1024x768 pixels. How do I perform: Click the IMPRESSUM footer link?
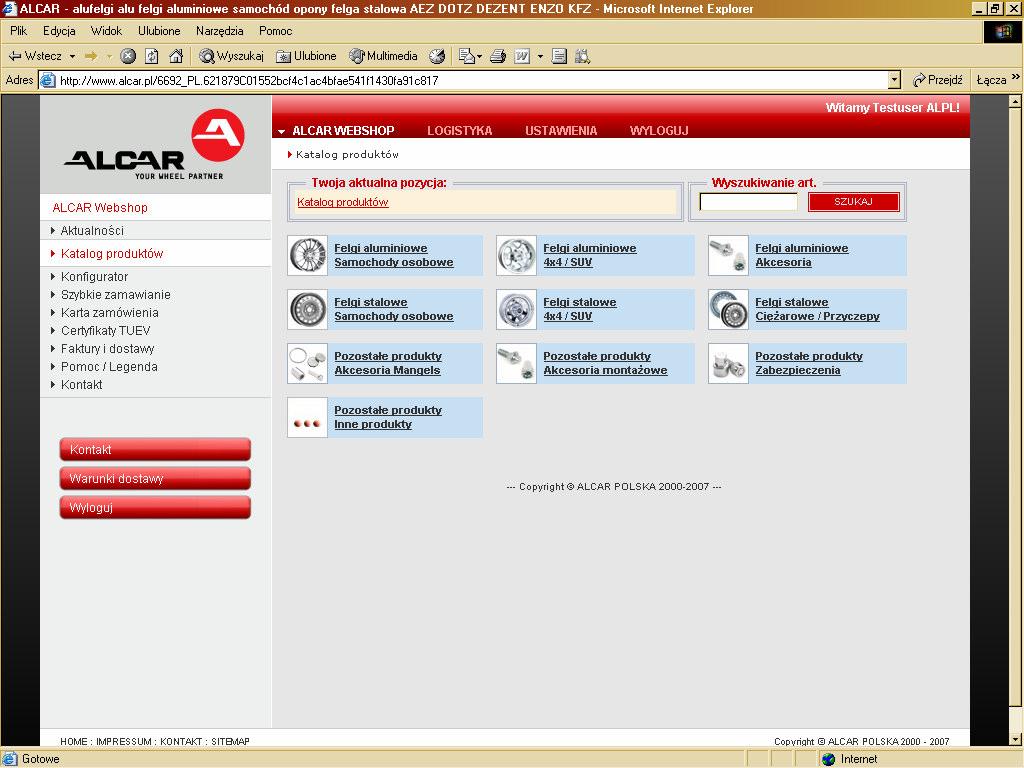(123, 741)
